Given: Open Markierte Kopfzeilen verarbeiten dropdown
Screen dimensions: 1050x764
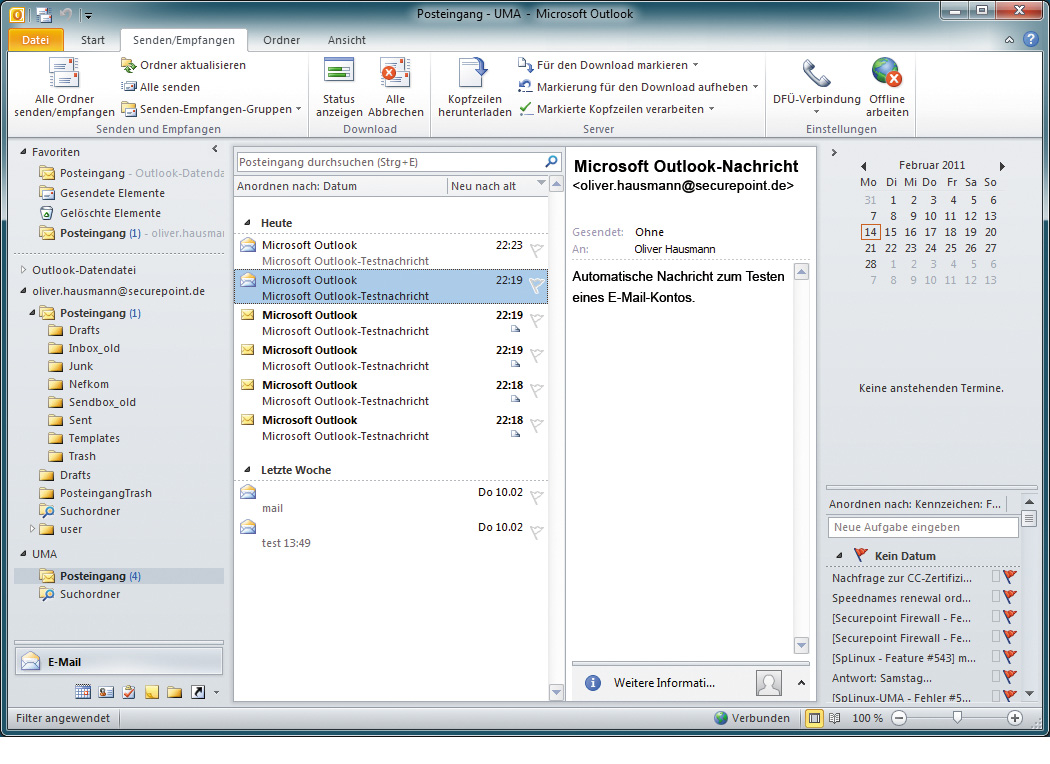Looking at the screenshot, I should [x=617, y=109].
